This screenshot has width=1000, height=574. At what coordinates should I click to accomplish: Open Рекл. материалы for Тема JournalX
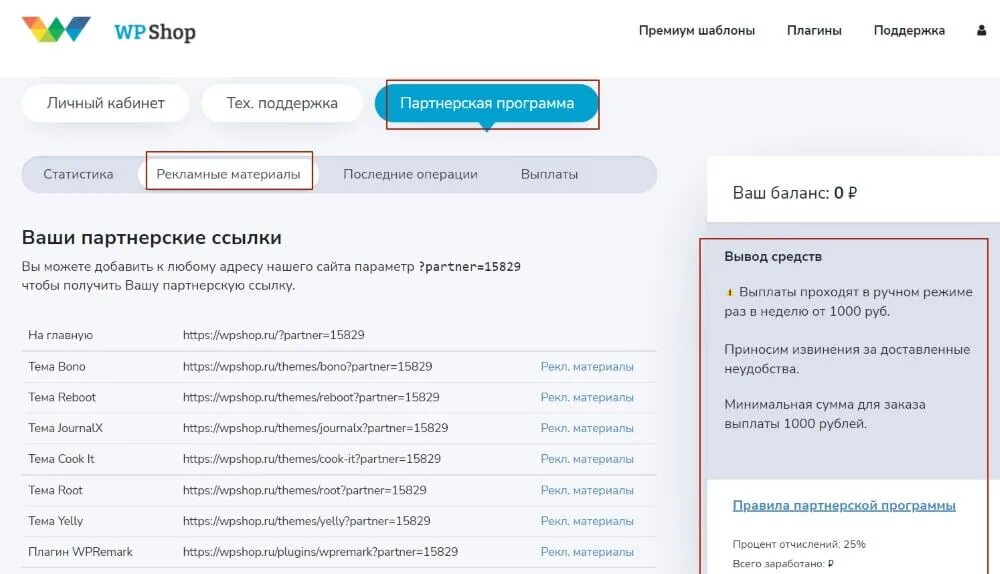[x=587, y=428]
